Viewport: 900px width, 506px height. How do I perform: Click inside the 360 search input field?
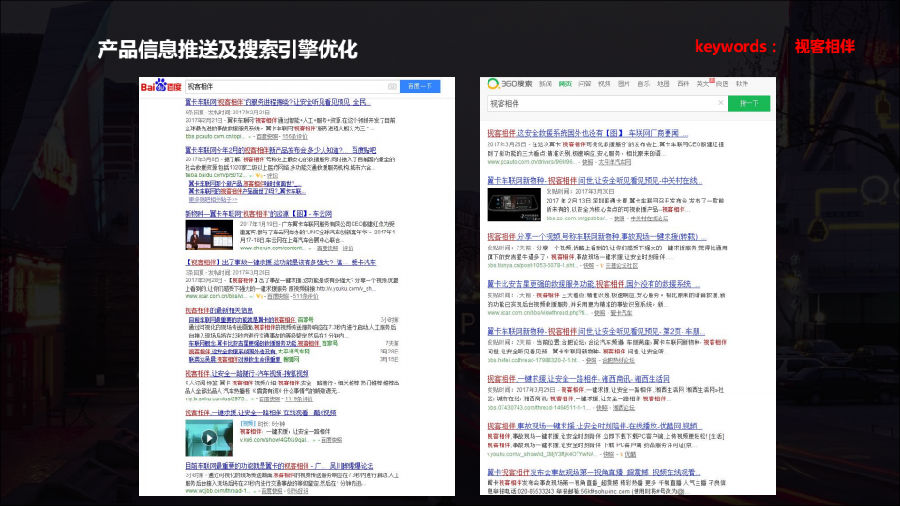600,103
